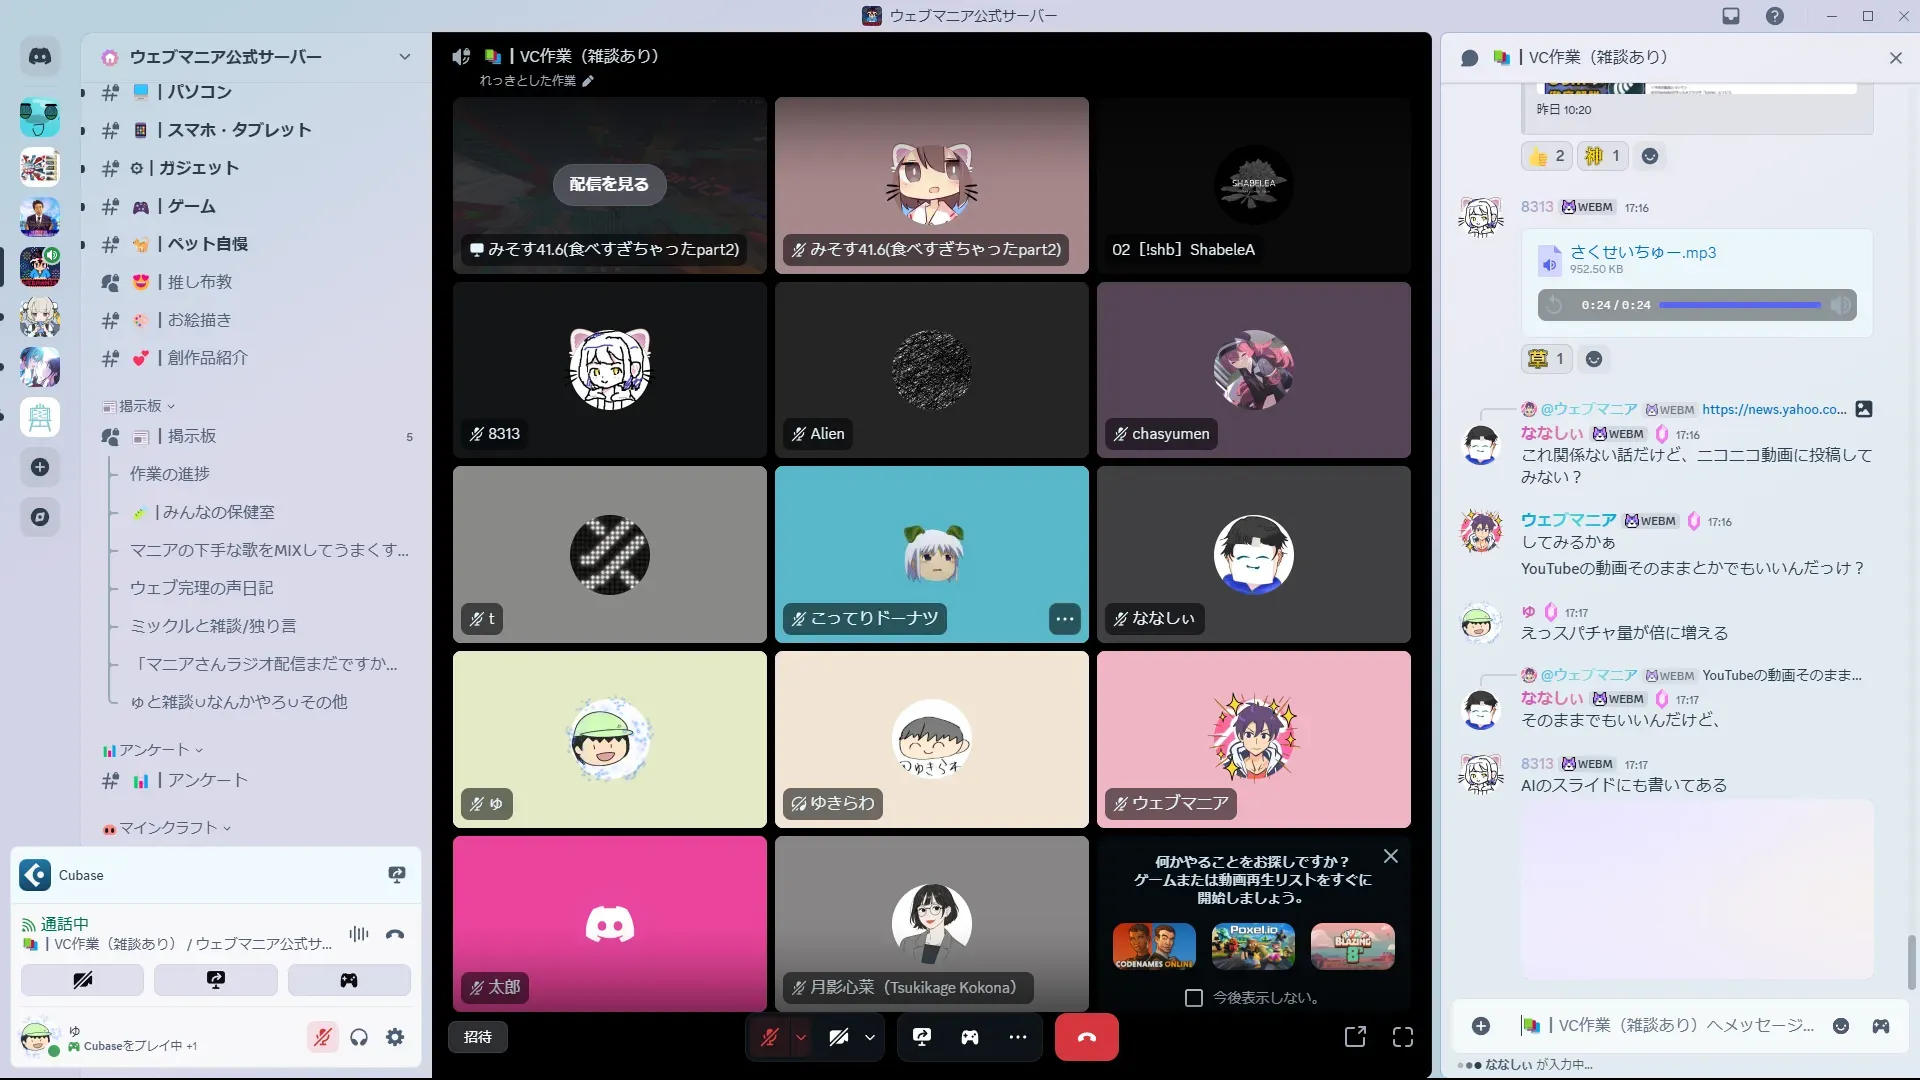The height and width of the screenshot is (1080, 1920).
Task: Open user settings gear icon
Action: pos(395,1037)
